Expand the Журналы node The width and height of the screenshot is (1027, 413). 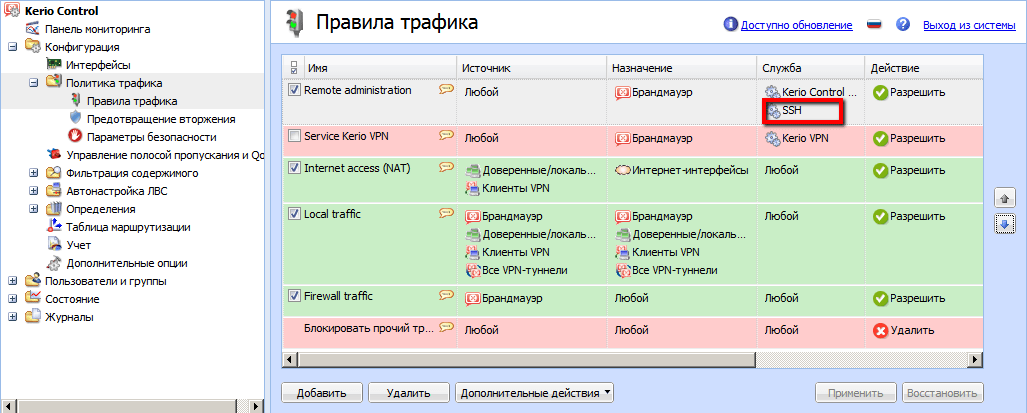click(12, 317)
